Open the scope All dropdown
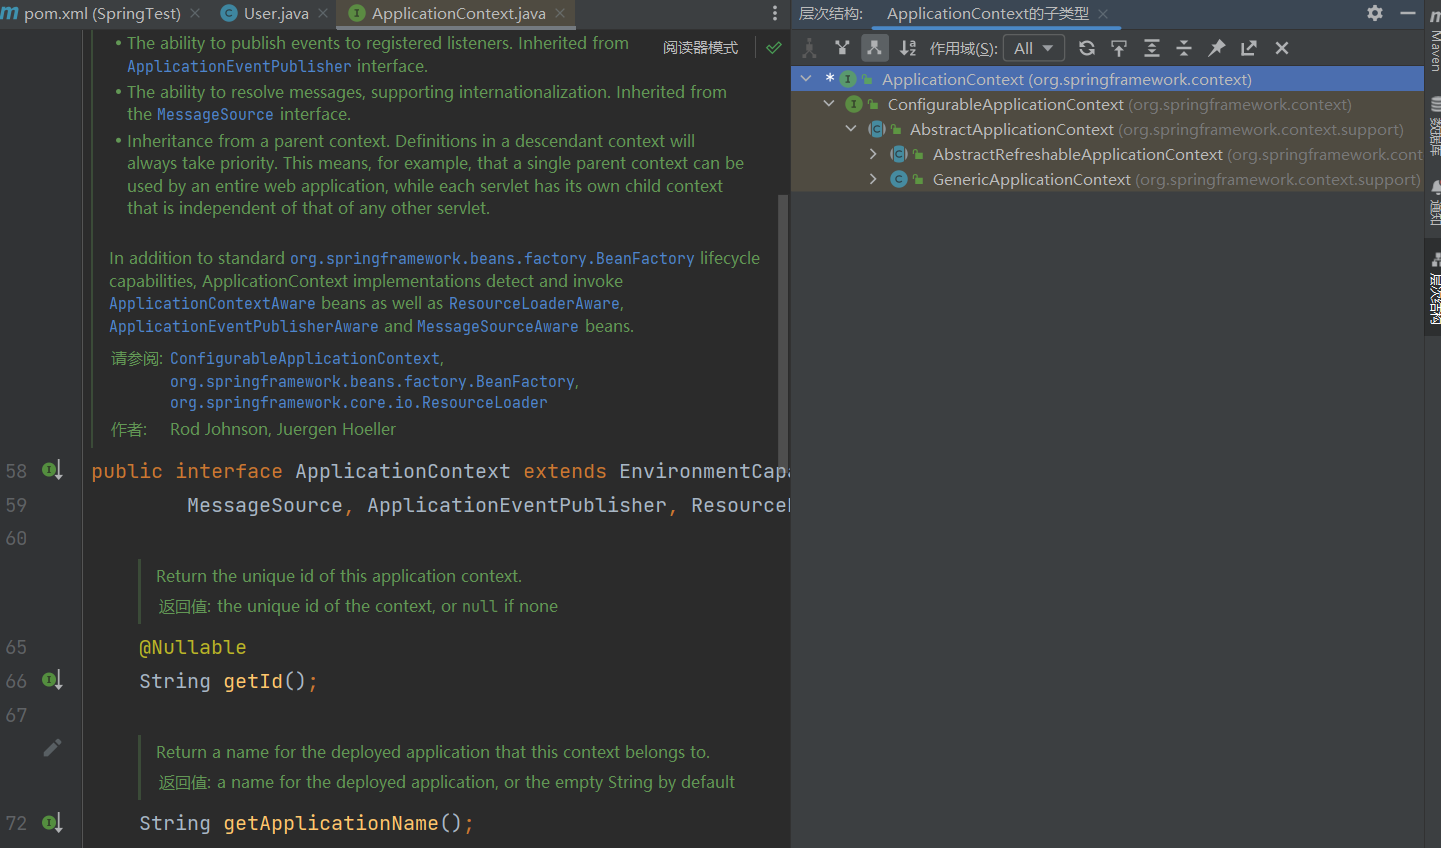The height and width of the screenshot is (848, 1441). click(x=1033, y=48)
